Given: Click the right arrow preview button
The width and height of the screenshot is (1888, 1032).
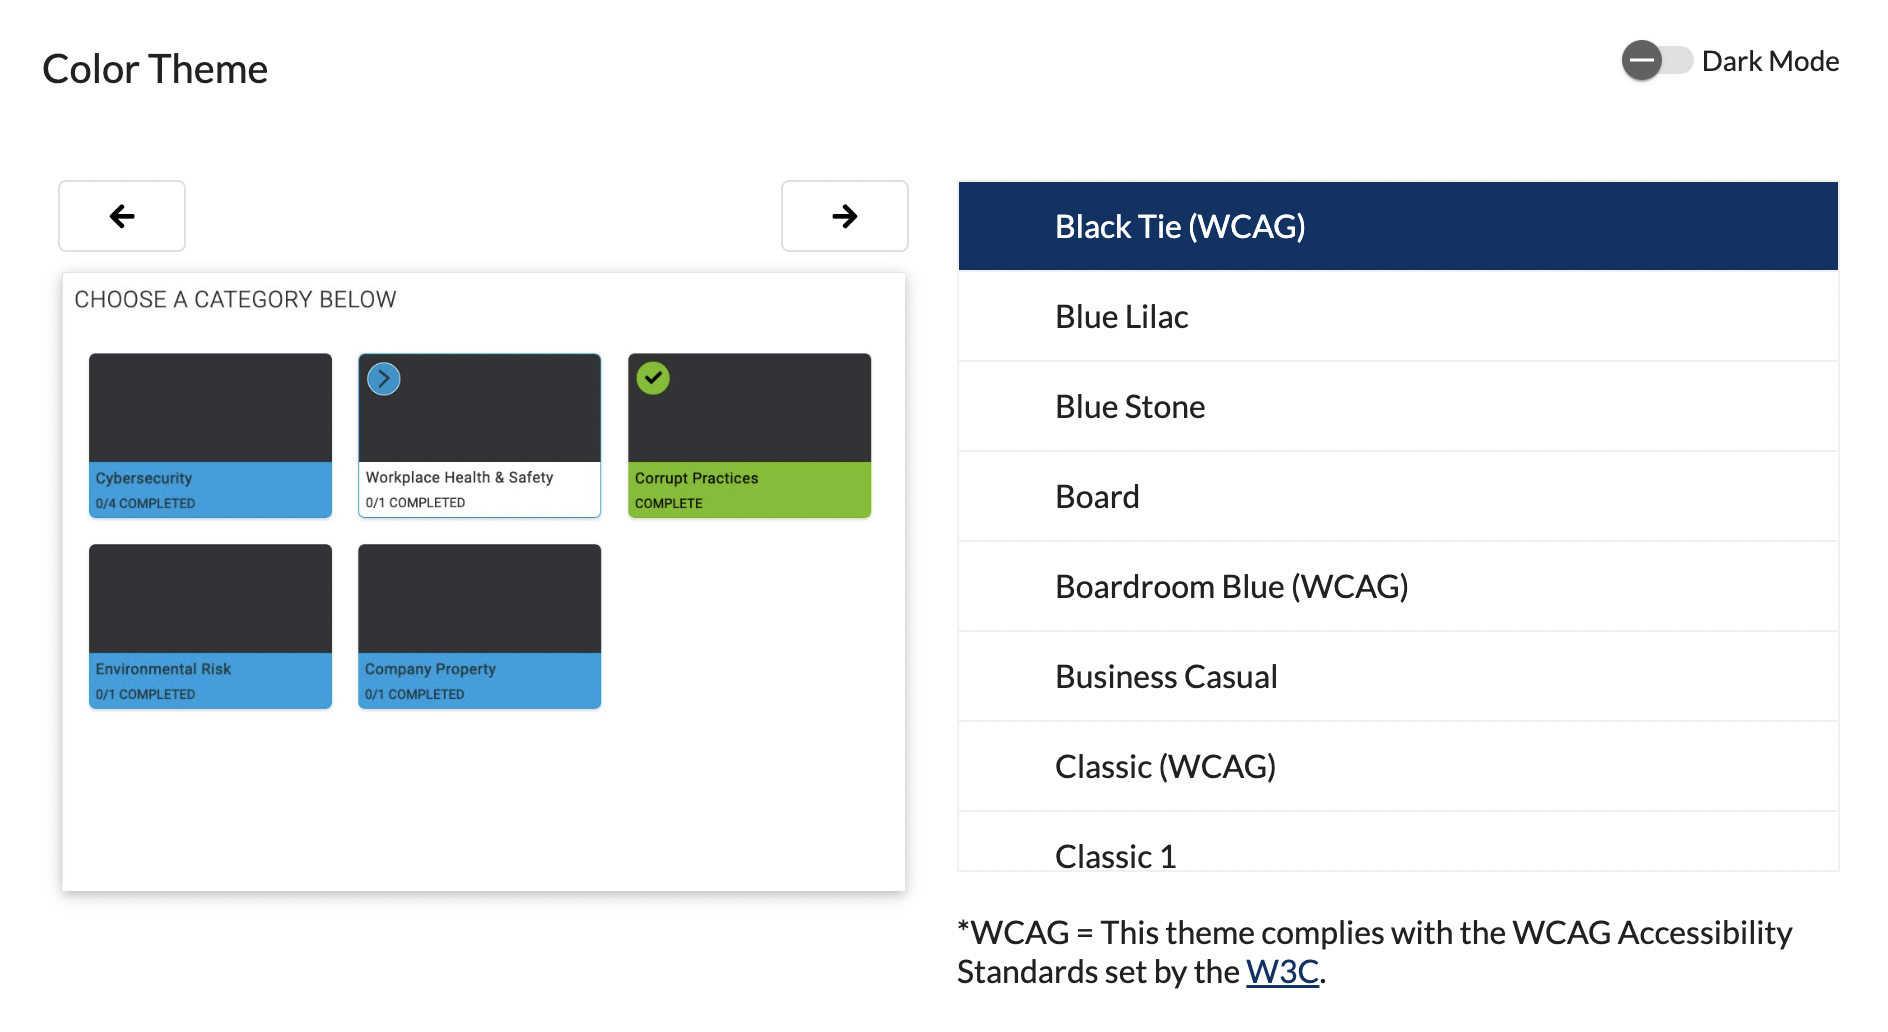Looking at the screenshot, I should coord(844,216).
